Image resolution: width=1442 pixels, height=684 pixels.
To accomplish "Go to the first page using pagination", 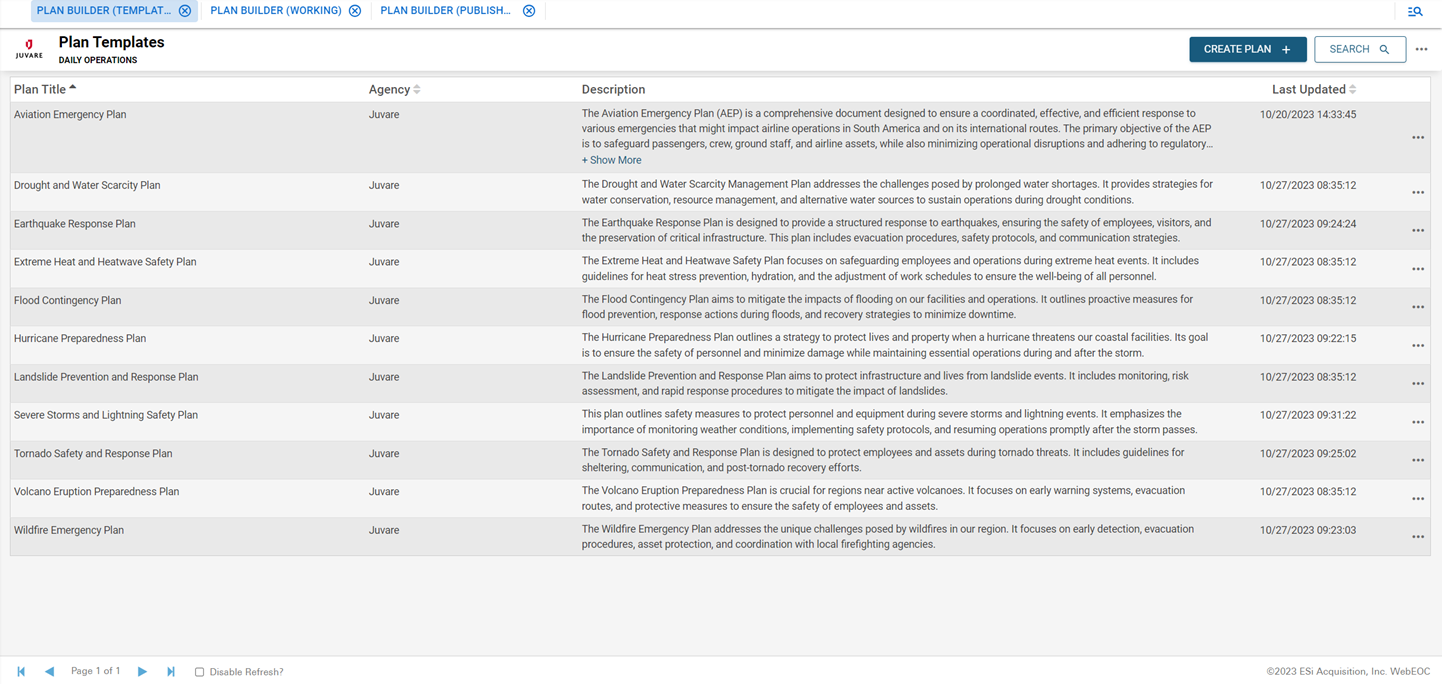I will (21, 671).
